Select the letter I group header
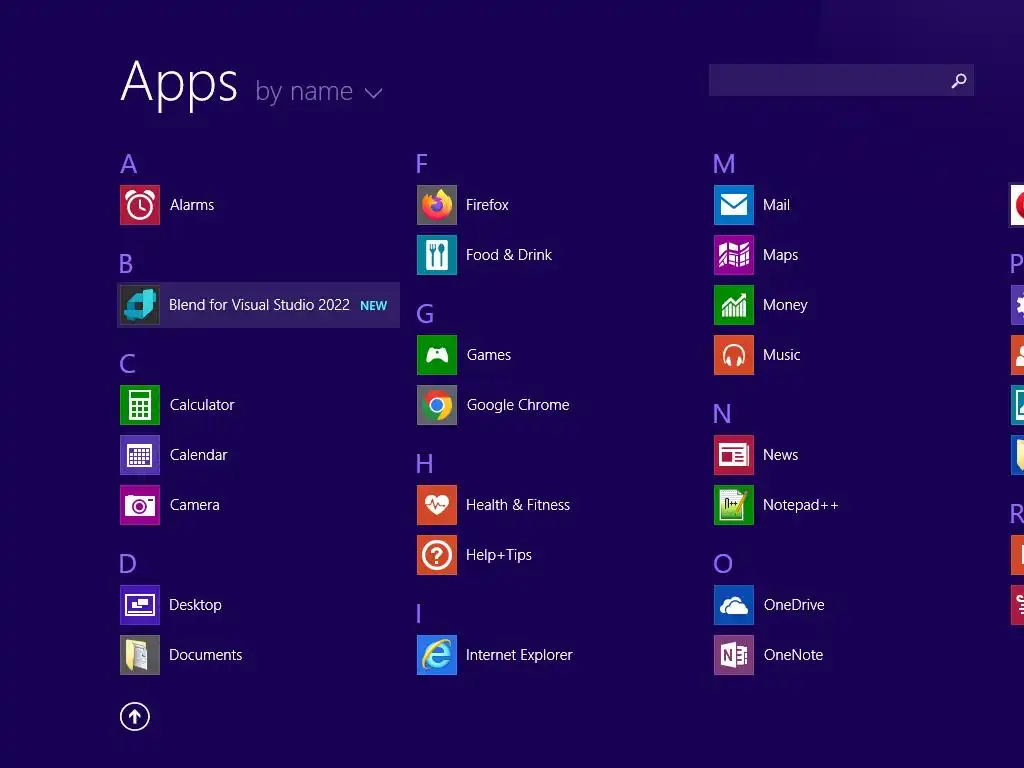Viewport: 1024px width, 768px height. coord(419,614)
